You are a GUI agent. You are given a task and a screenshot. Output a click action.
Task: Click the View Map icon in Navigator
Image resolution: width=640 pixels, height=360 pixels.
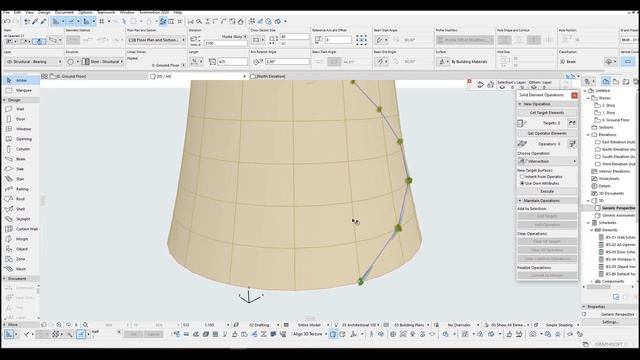tap(616, 82)
